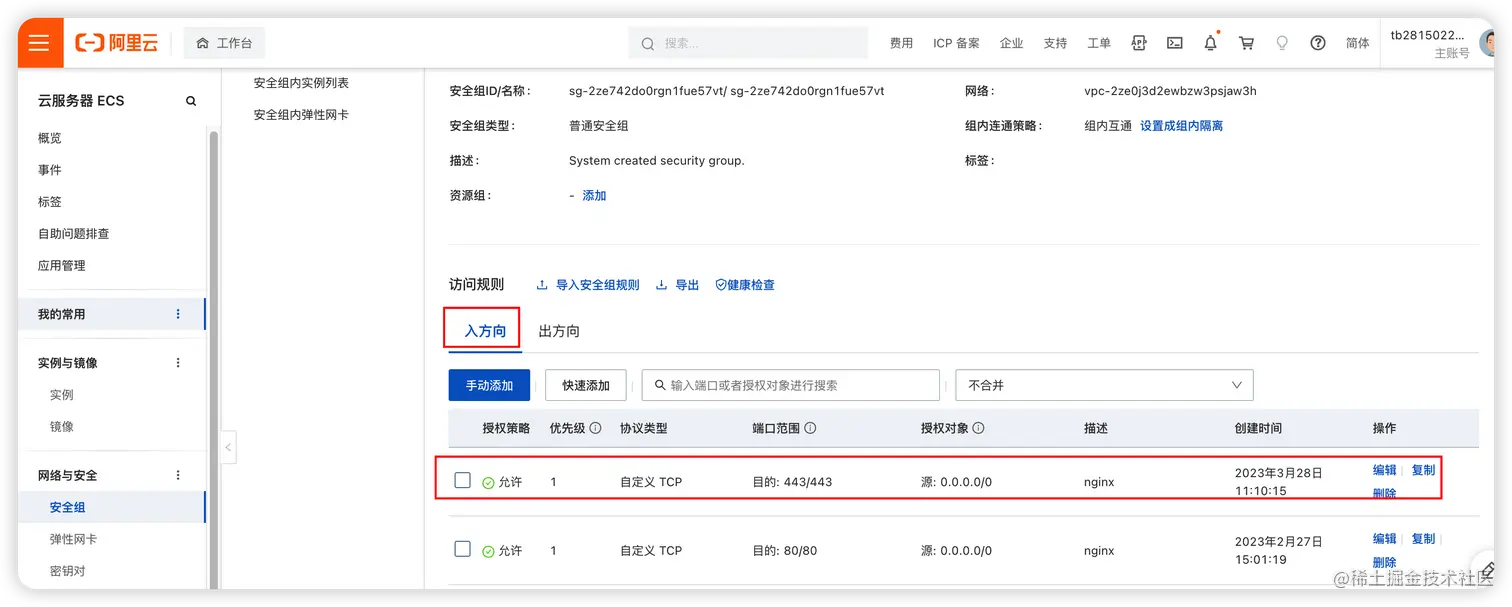This screenshot has width=1512, height=607.
Task: Collapse the sidebar with the arrow handle
Action: point(228,447)
